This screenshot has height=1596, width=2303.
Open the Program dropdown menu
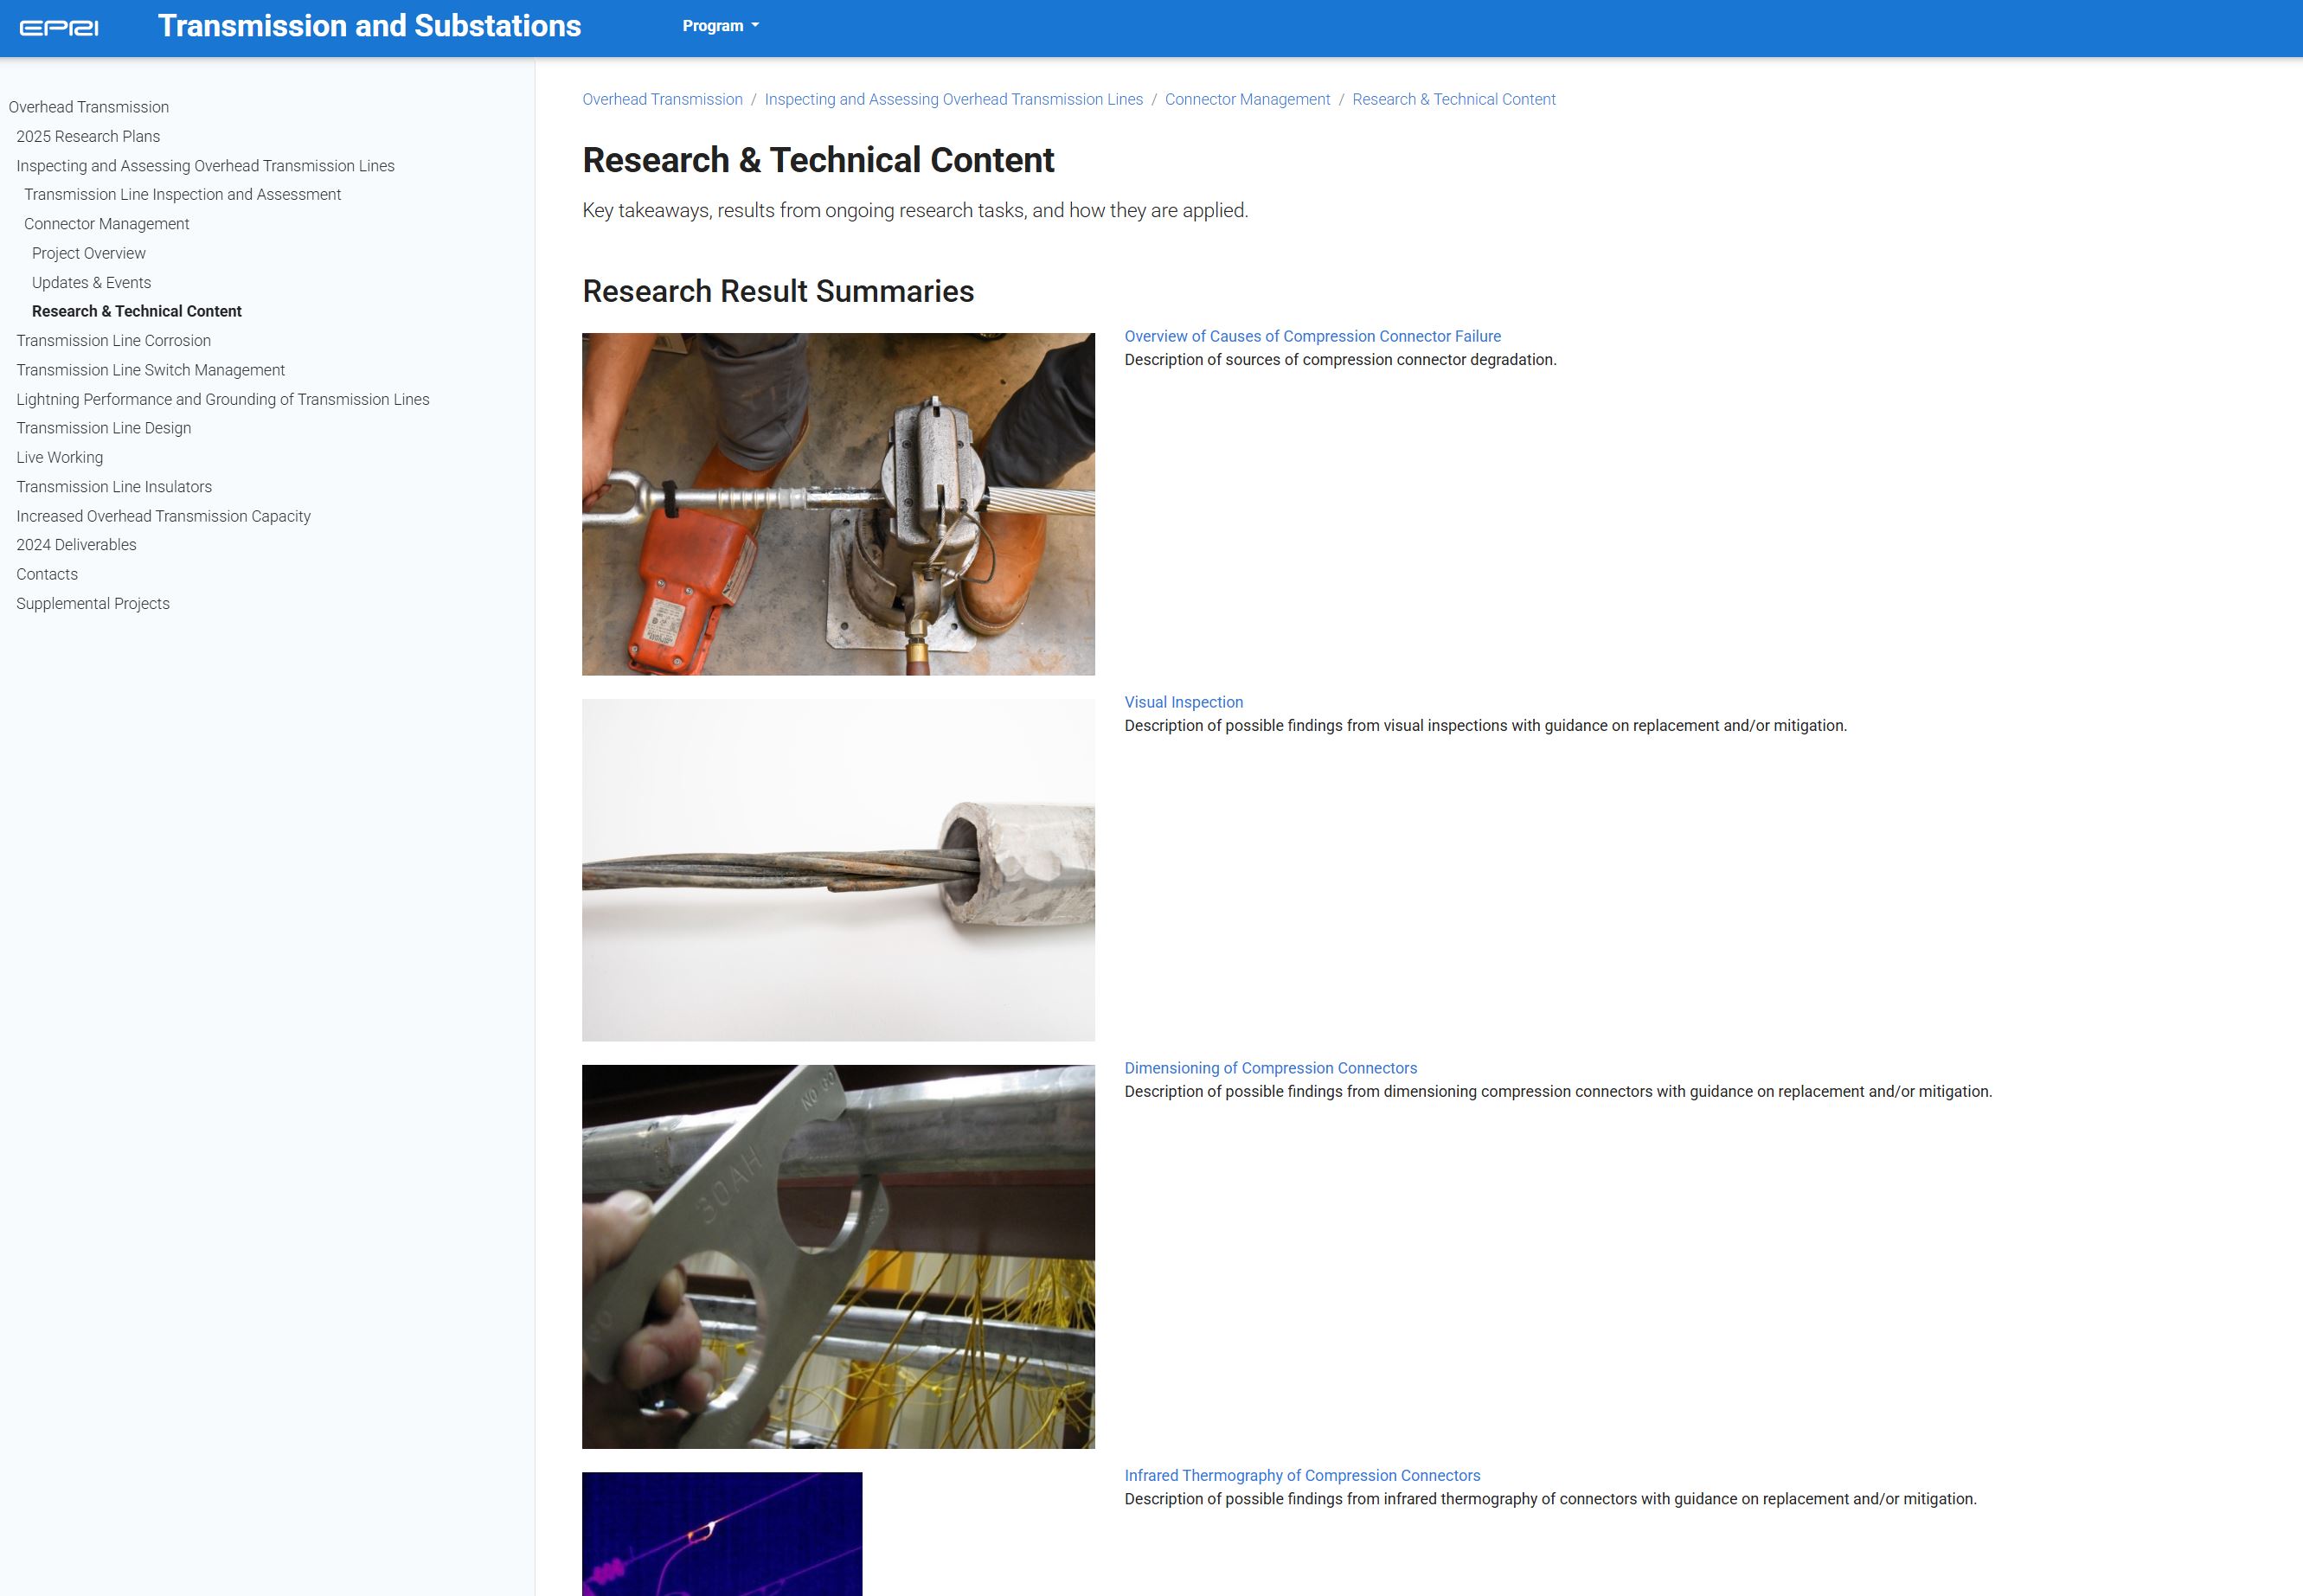click(720, 26)
